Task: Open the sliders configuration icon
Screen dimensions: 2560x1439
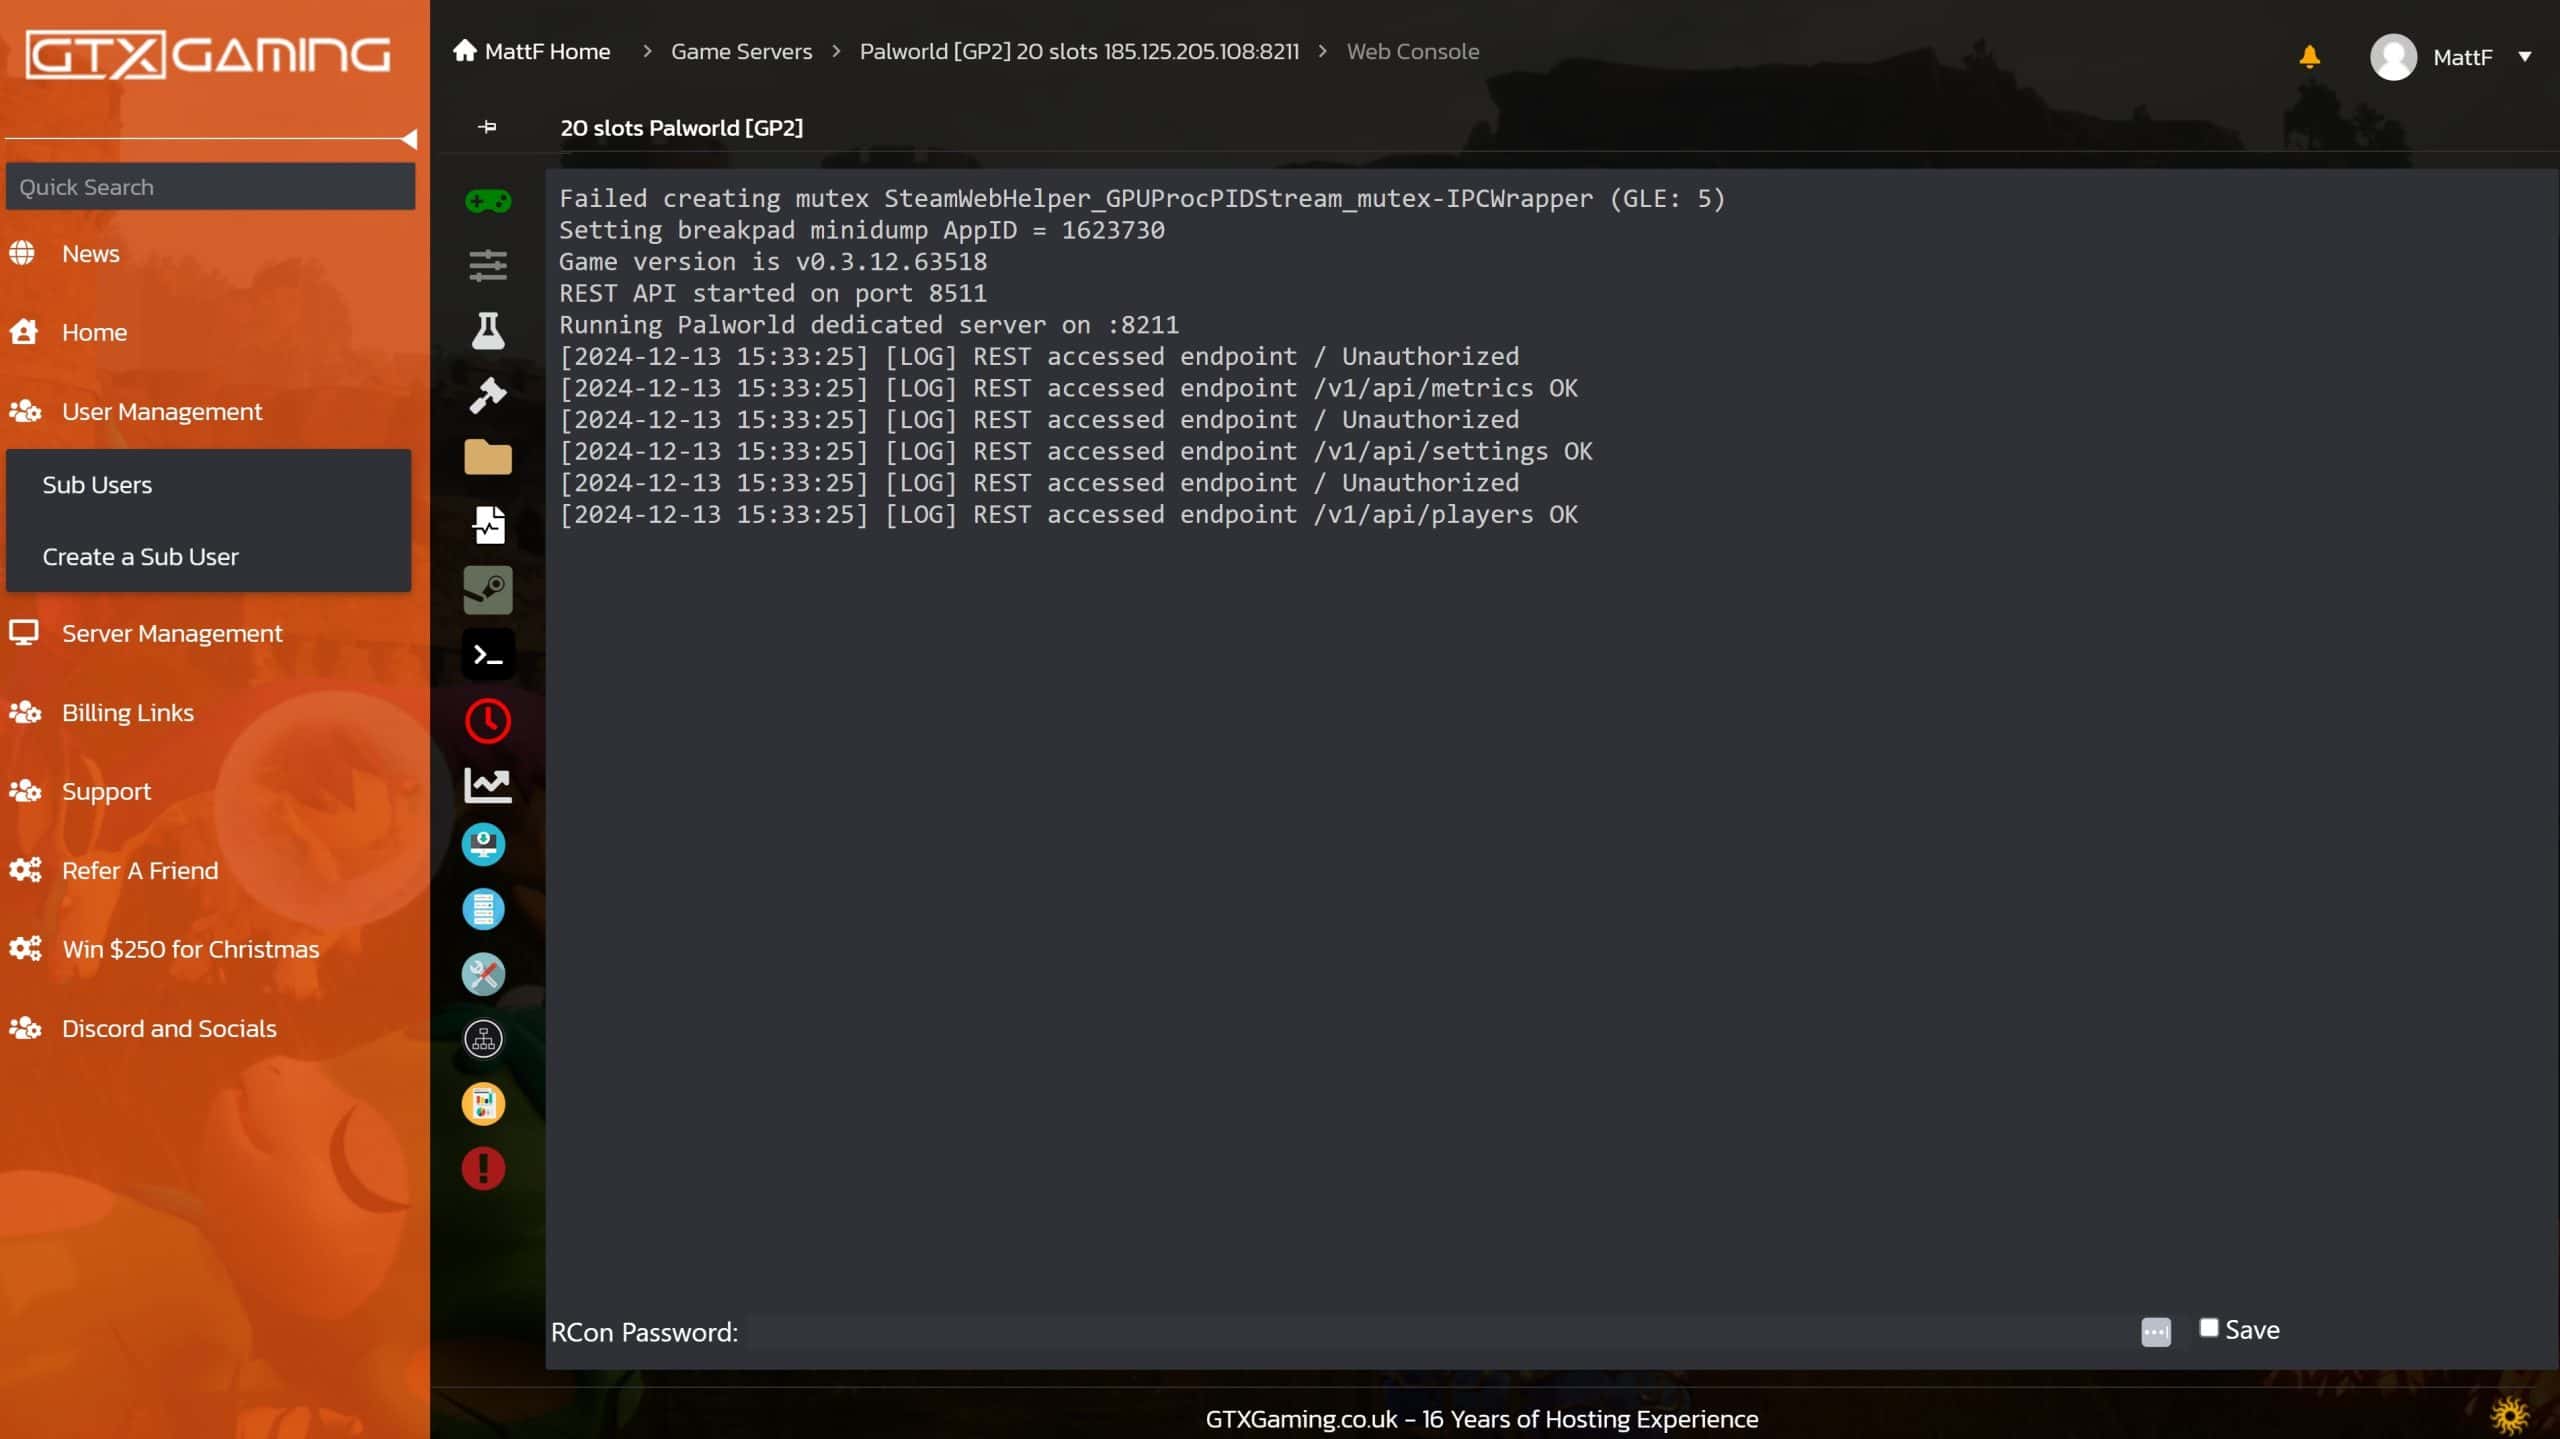Action: 488,266
